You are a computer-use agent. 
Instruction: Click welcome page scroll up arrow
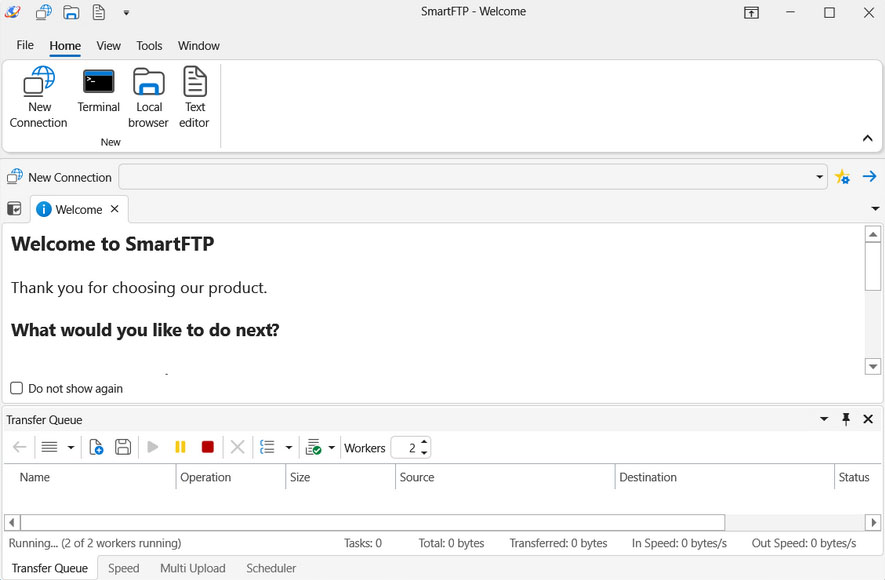[873, 234]
